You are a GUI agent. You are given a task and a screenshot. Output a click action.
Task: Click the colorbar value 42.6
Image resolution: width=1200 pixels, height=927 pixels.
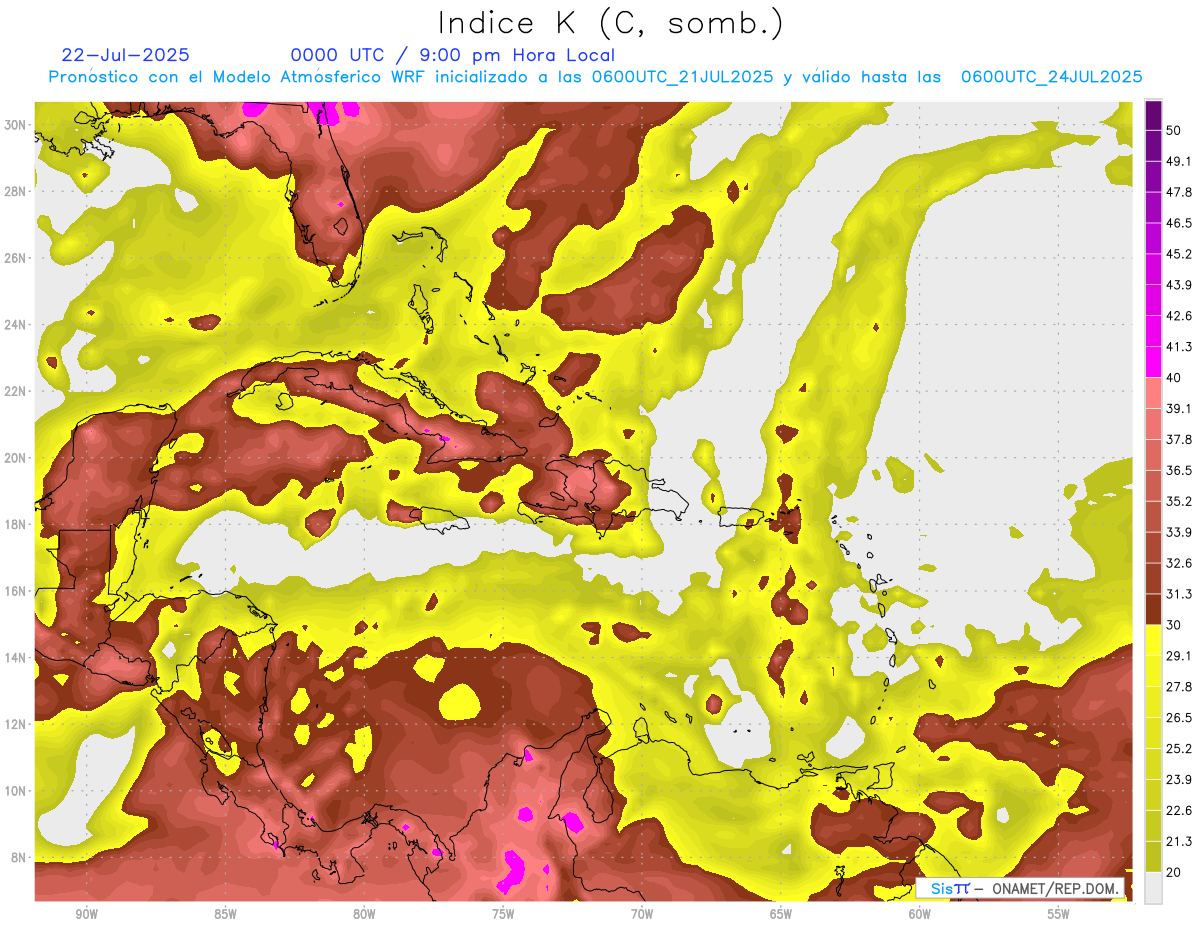click(x=1180, y=316)
